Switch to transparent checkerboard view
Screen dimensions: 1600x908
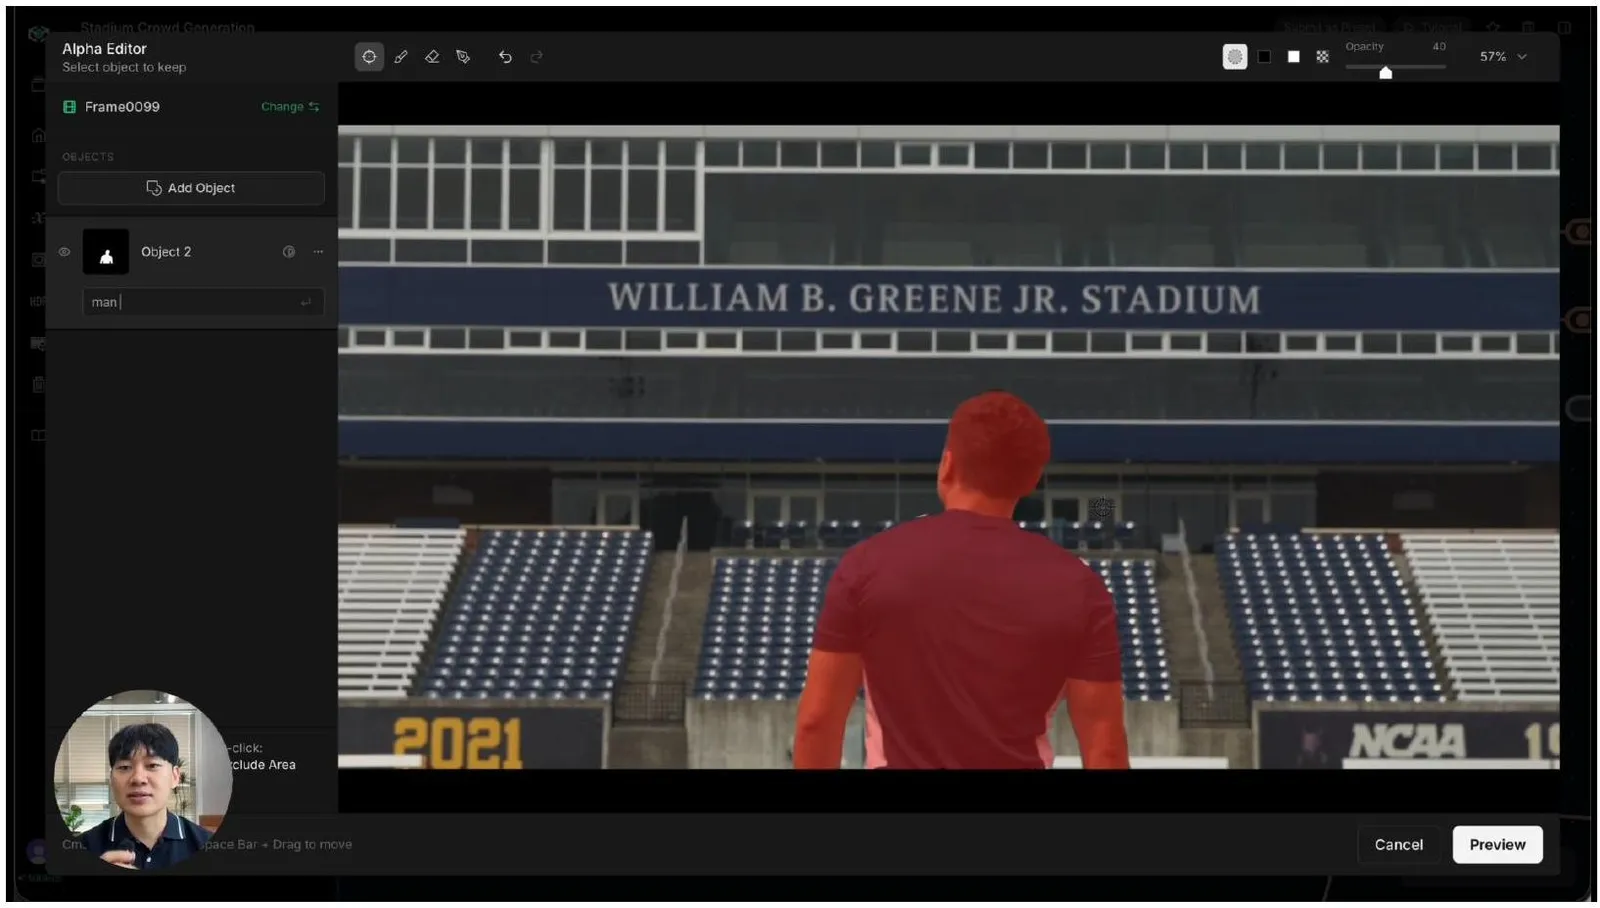pos(1323,57)
